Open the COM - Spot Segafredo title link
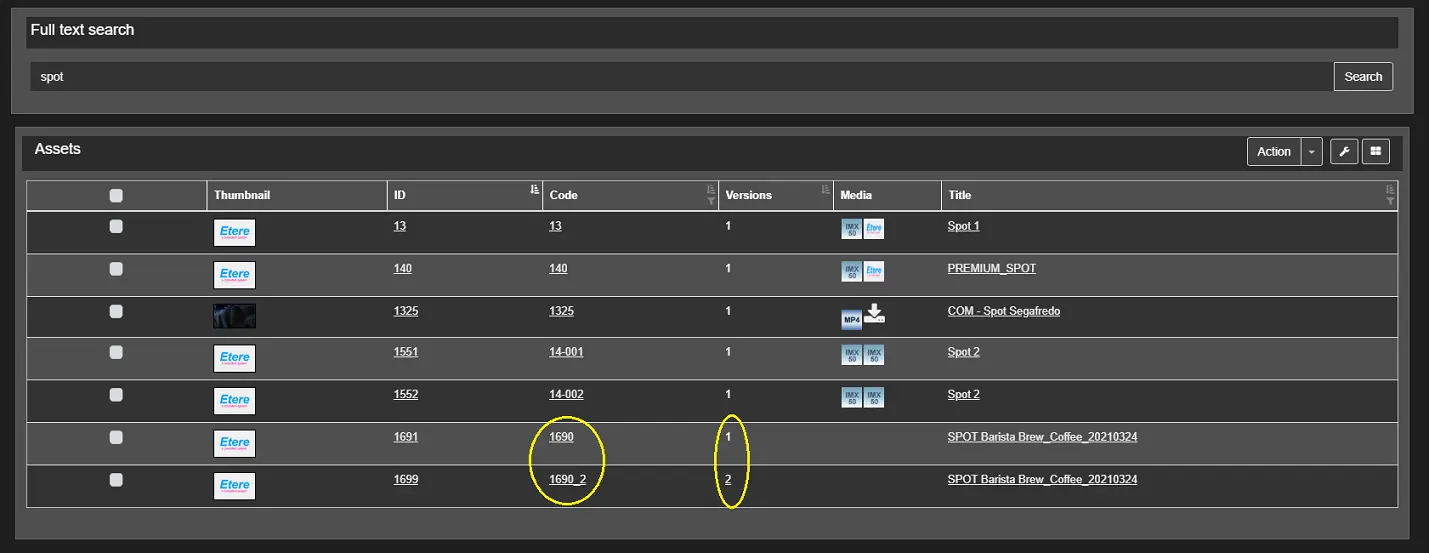The image size is (1429, 553). (1003, 311)
